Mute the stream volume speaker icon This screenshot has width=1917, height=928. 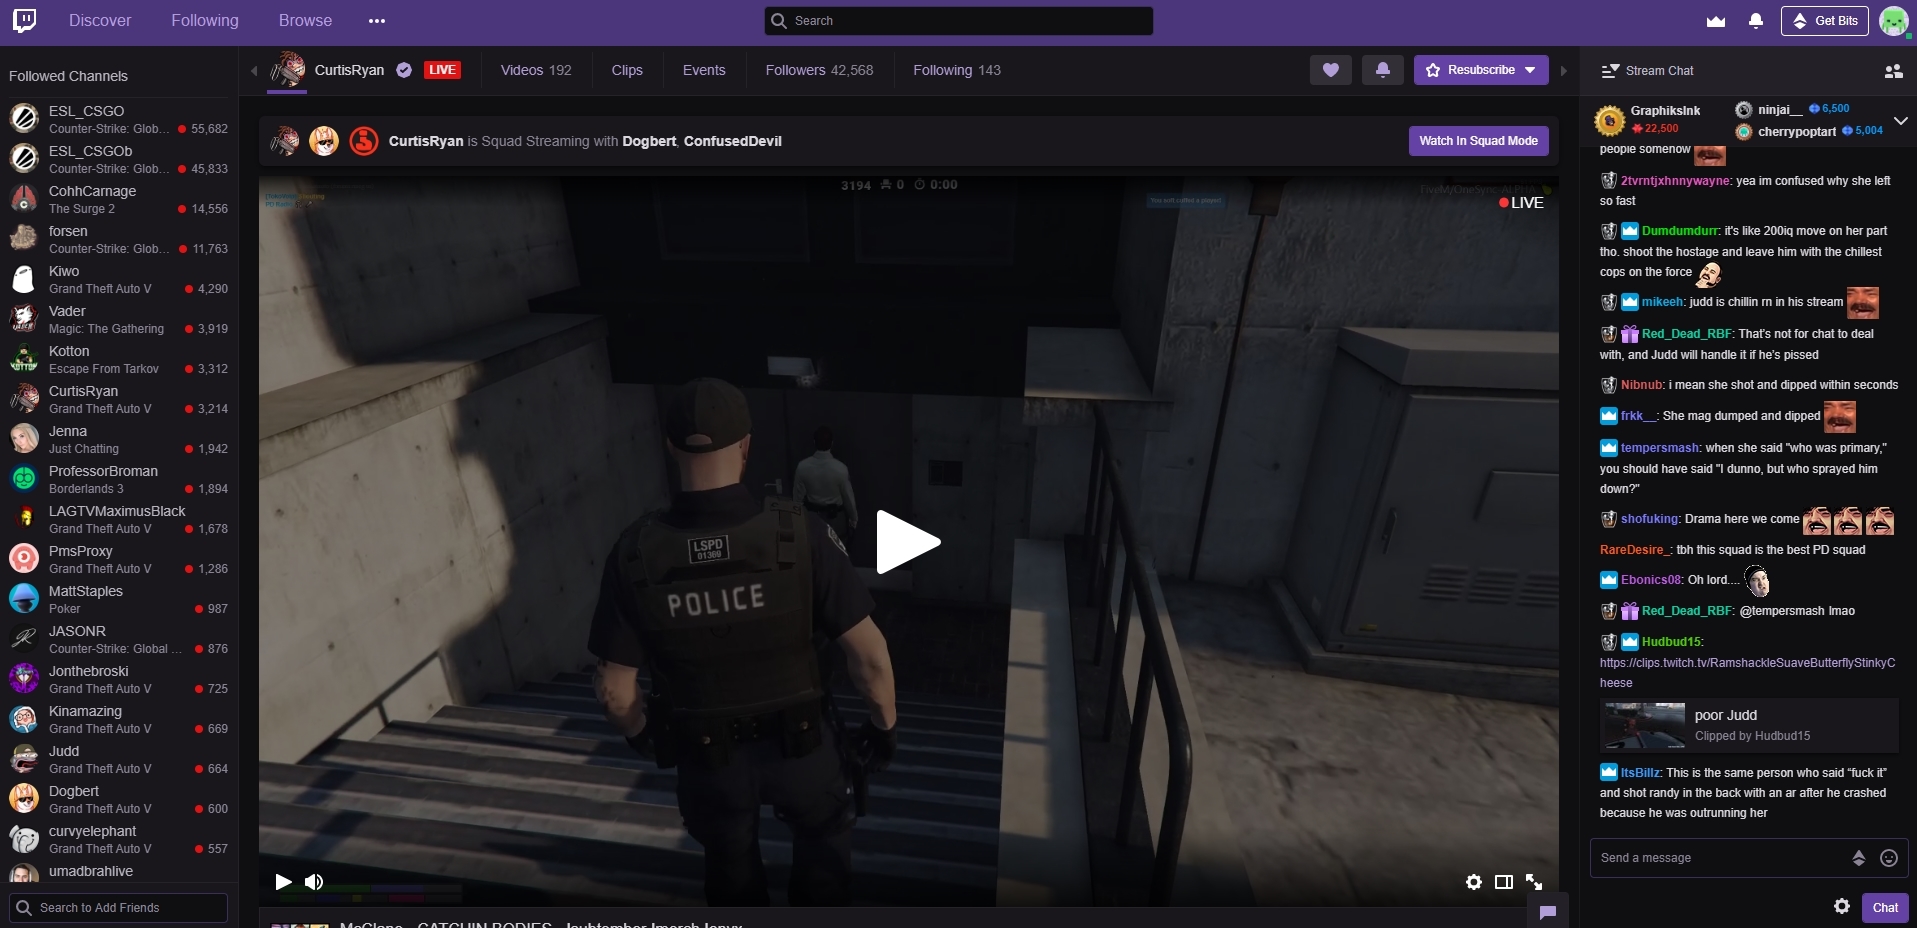point(314,882)
